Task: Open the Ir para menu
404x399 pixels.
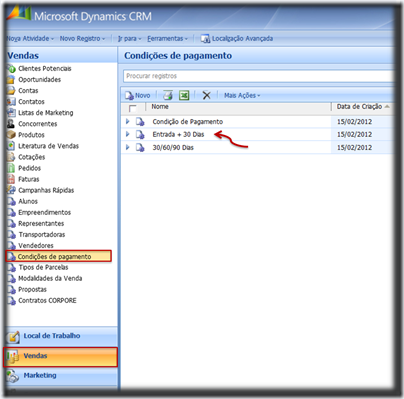Action: [129, 39]
